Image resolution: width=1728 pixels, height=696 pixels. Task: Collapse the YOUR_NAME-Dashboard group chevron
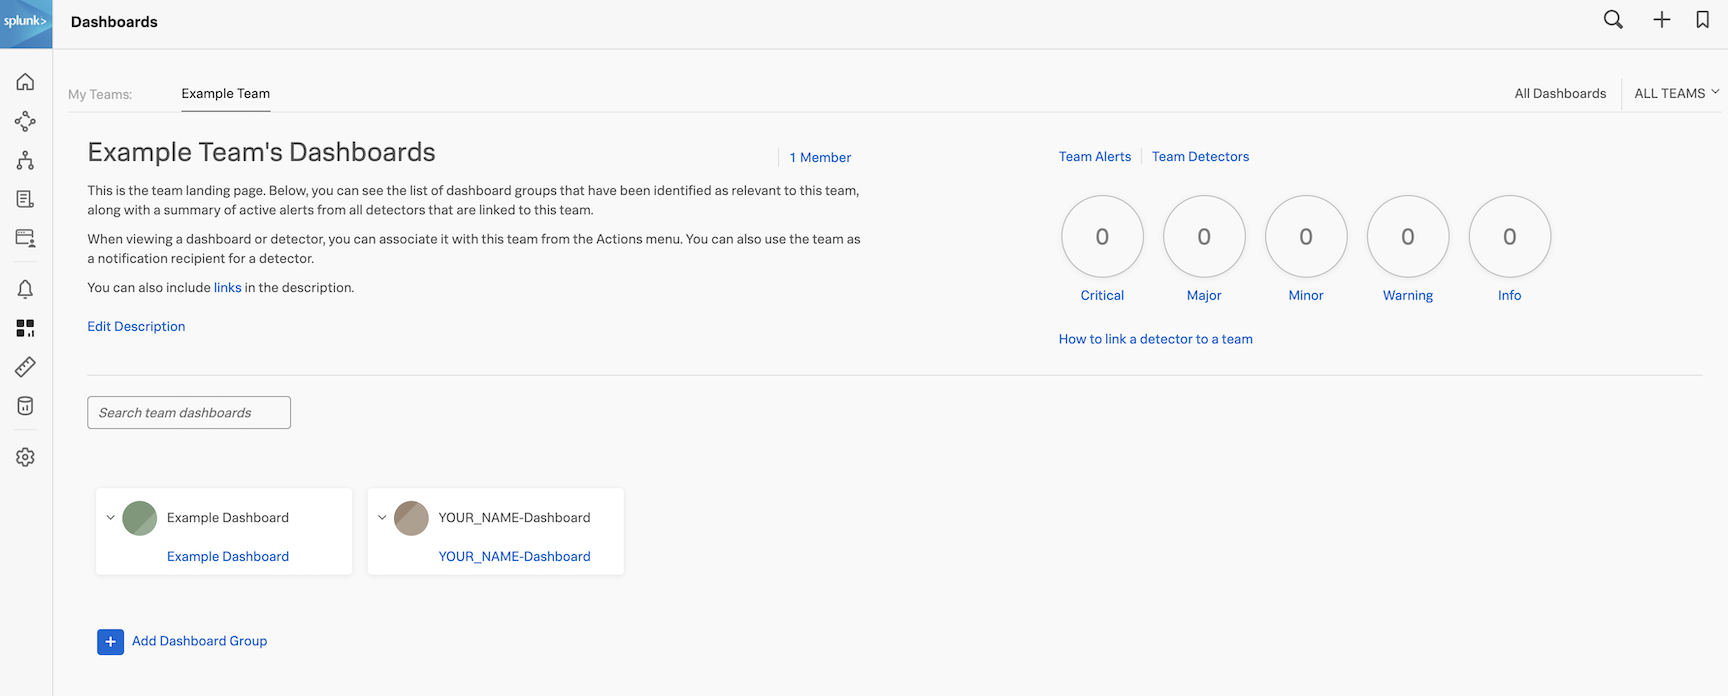[x=382, y=518]
